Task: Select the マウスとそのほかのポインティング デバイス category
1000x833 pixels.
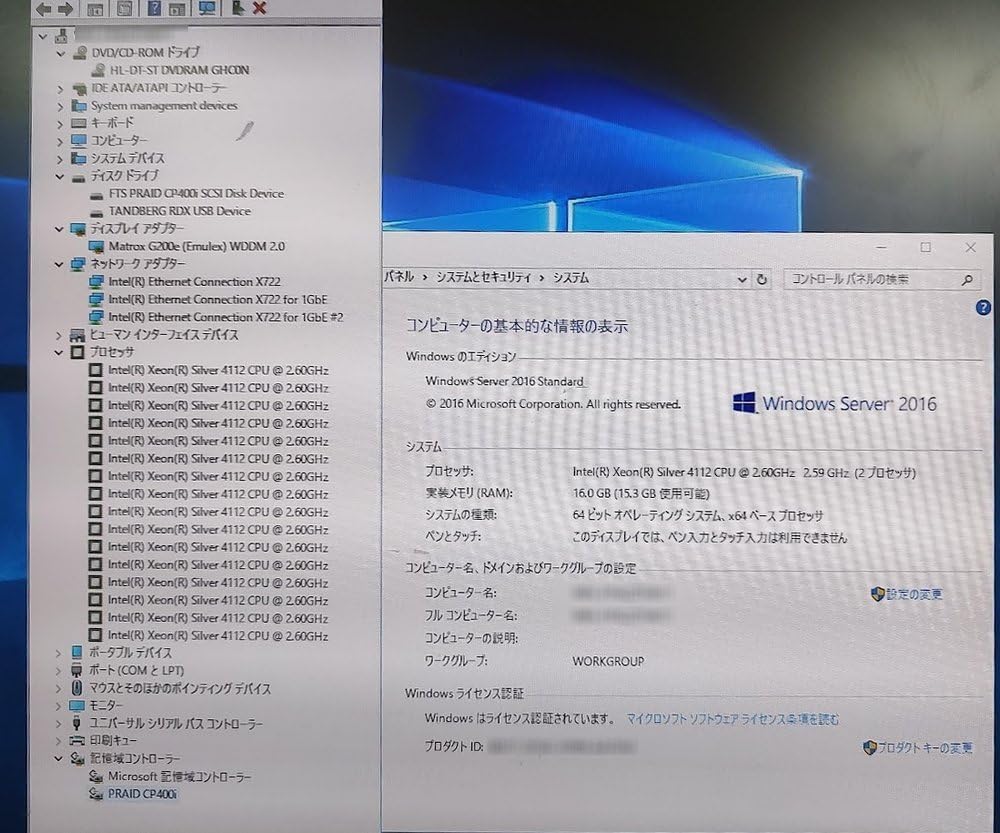Action: click(180, 688)
